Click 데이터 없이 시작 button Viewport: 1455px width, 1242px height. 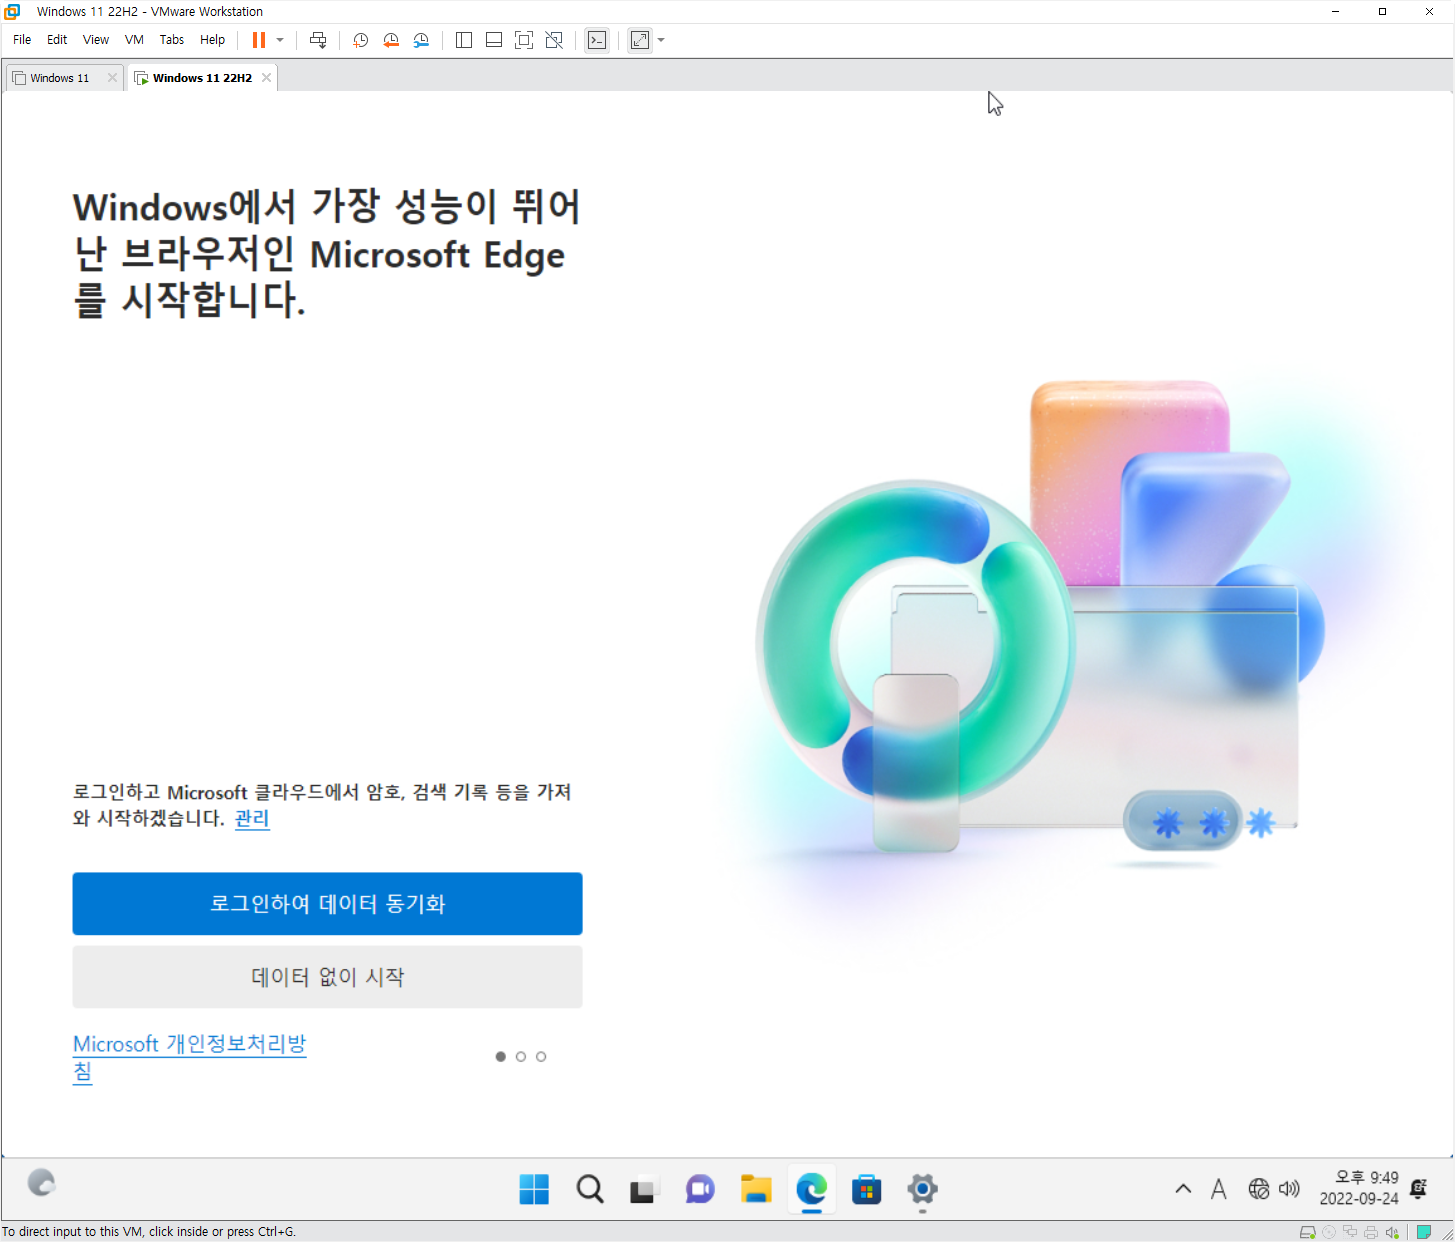coord(327,977)
